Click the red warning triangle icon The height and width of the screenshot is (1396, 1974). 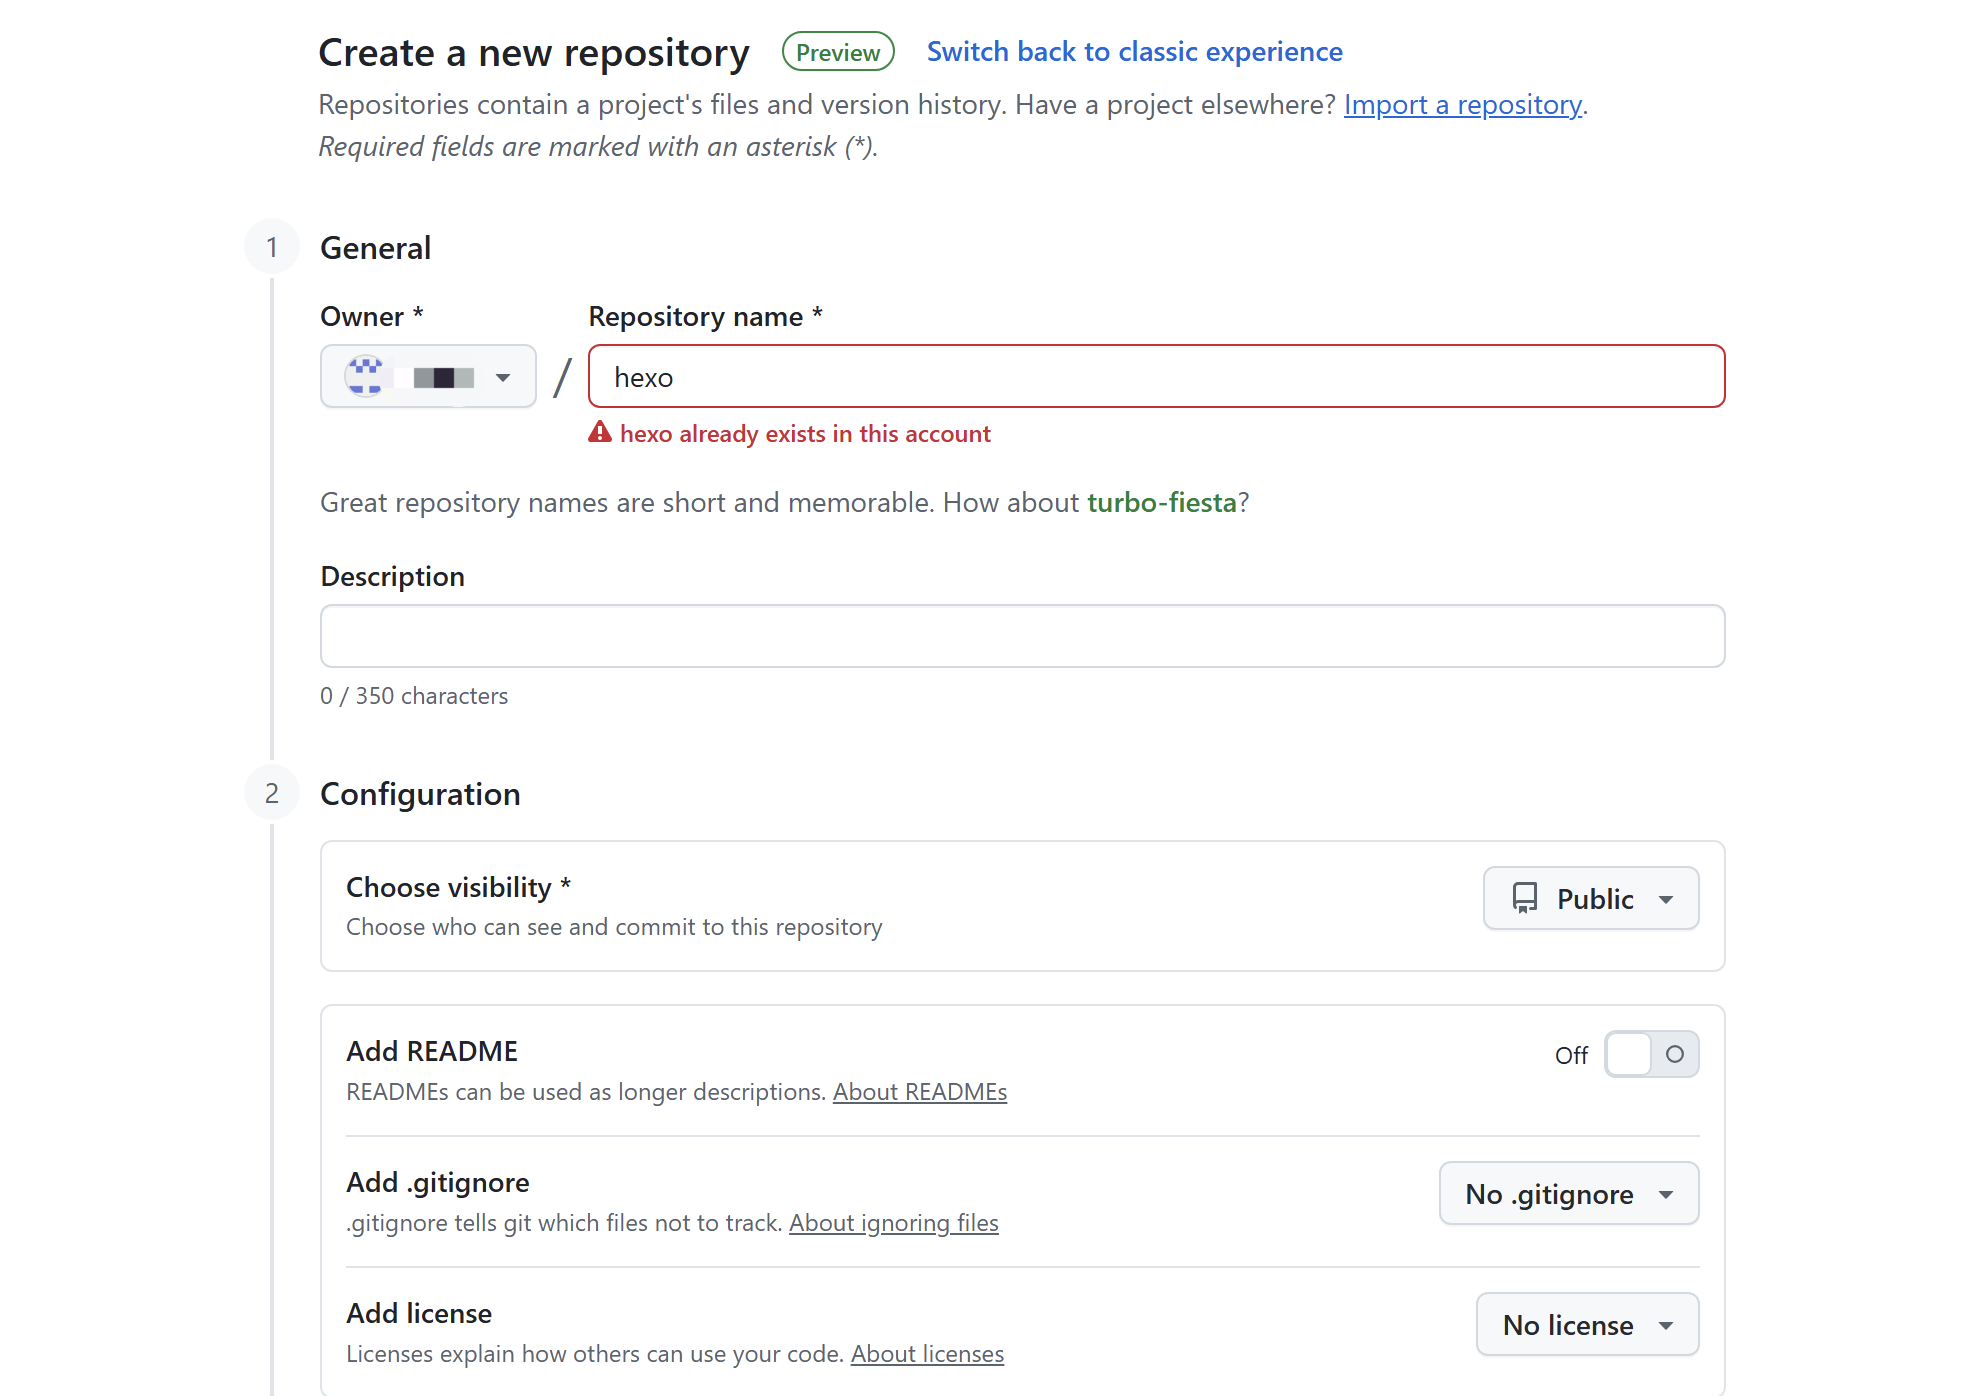click(x=599, y=432)
